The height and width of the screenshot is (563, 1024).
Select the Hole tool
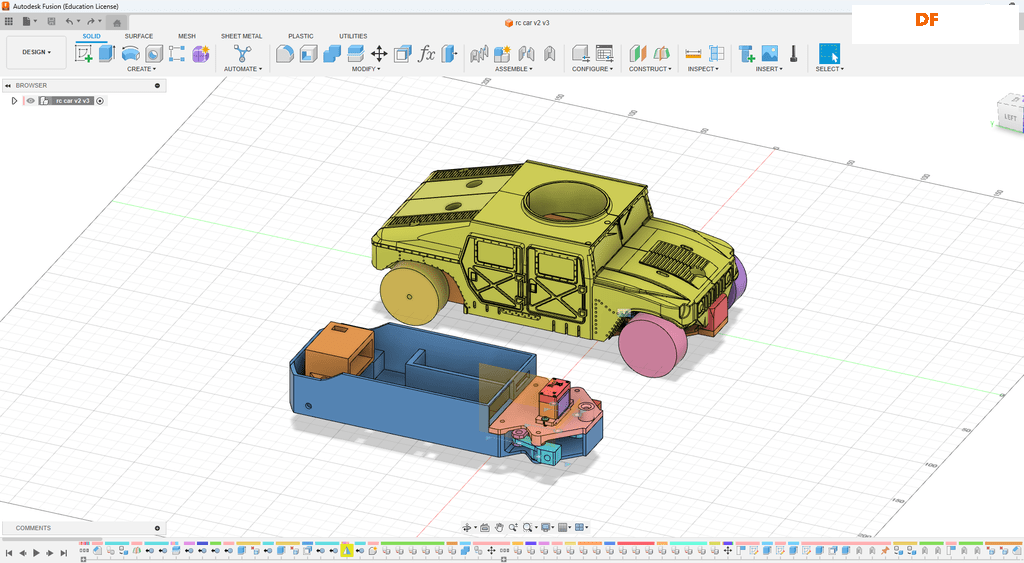click(x=154, y=54)
